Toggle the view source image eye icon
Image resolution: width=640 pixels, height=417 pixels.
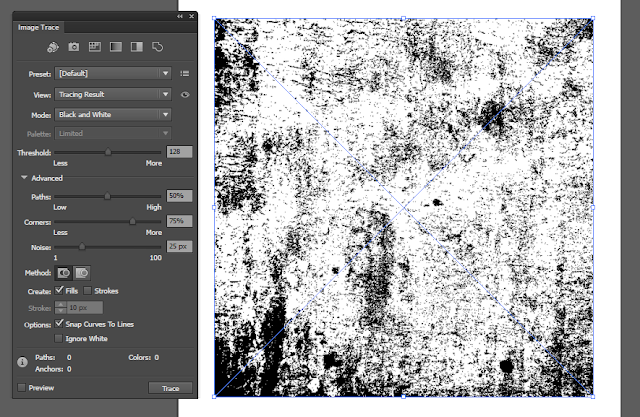pyautogui.click(x=185, y=95)
